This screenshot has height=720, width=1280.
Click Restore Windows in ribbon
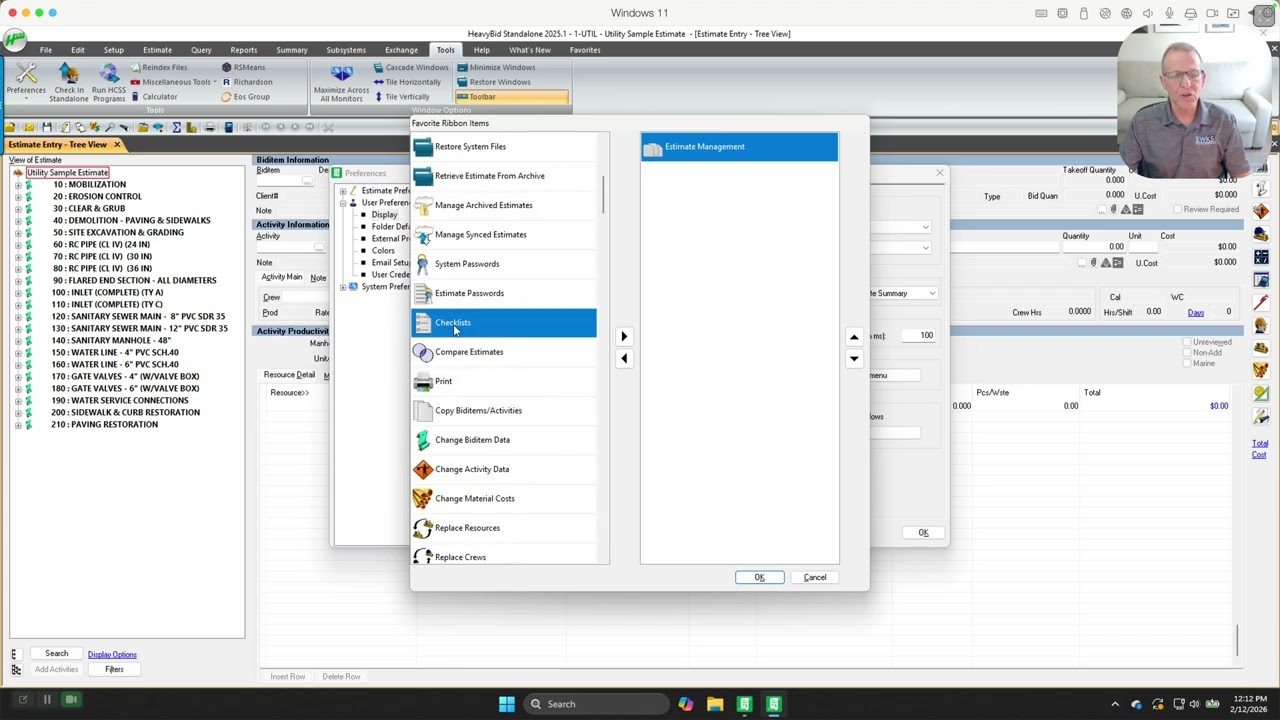494,82
